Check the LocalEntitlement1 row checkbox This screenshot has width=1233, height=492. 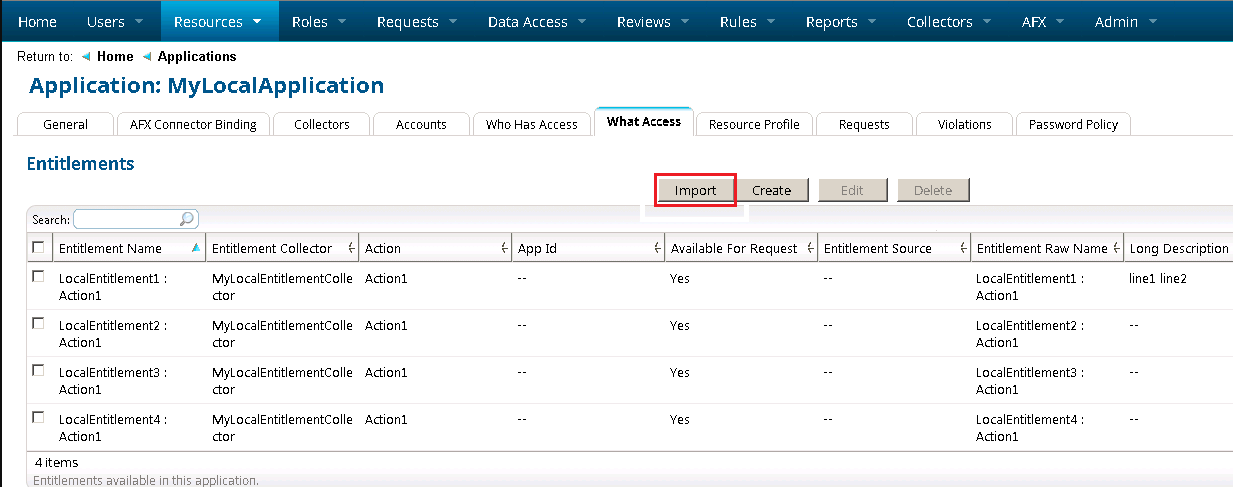click(38, 277)
